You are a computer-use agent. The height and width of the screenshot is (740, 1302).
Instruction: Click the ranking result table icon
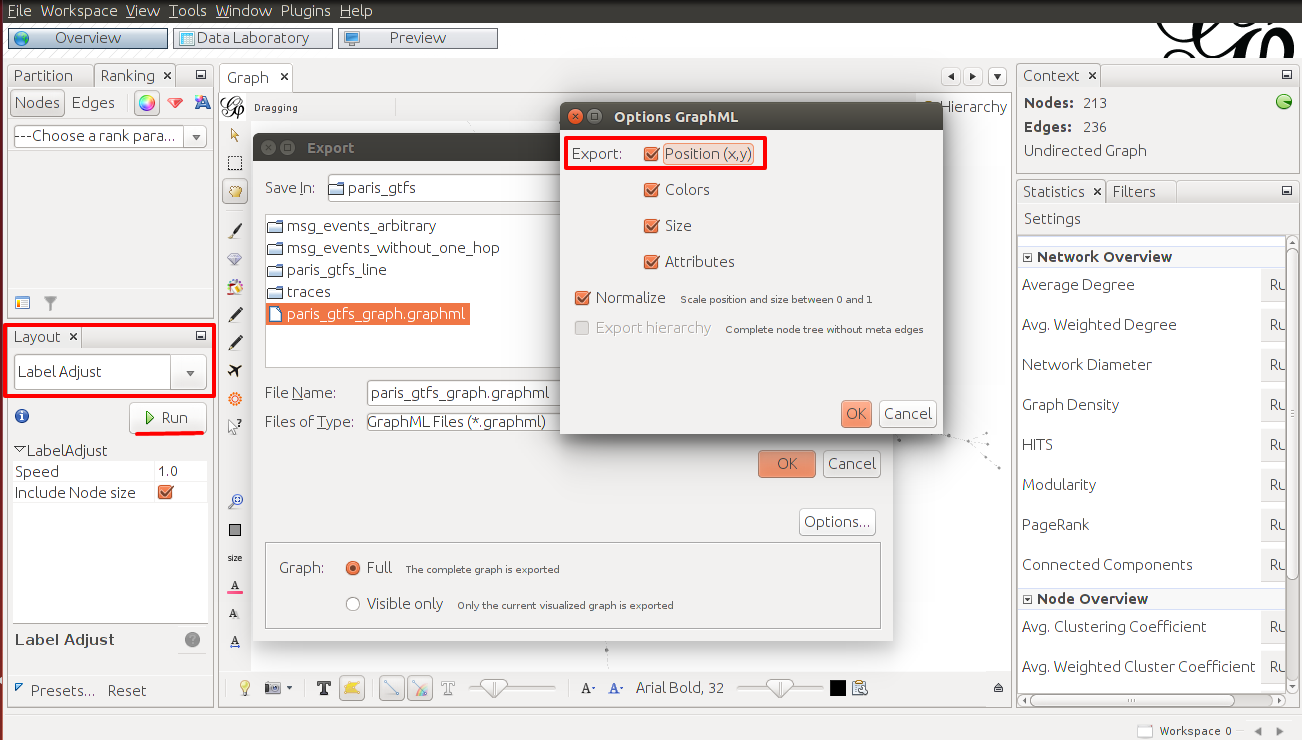[x=23, y=303]
